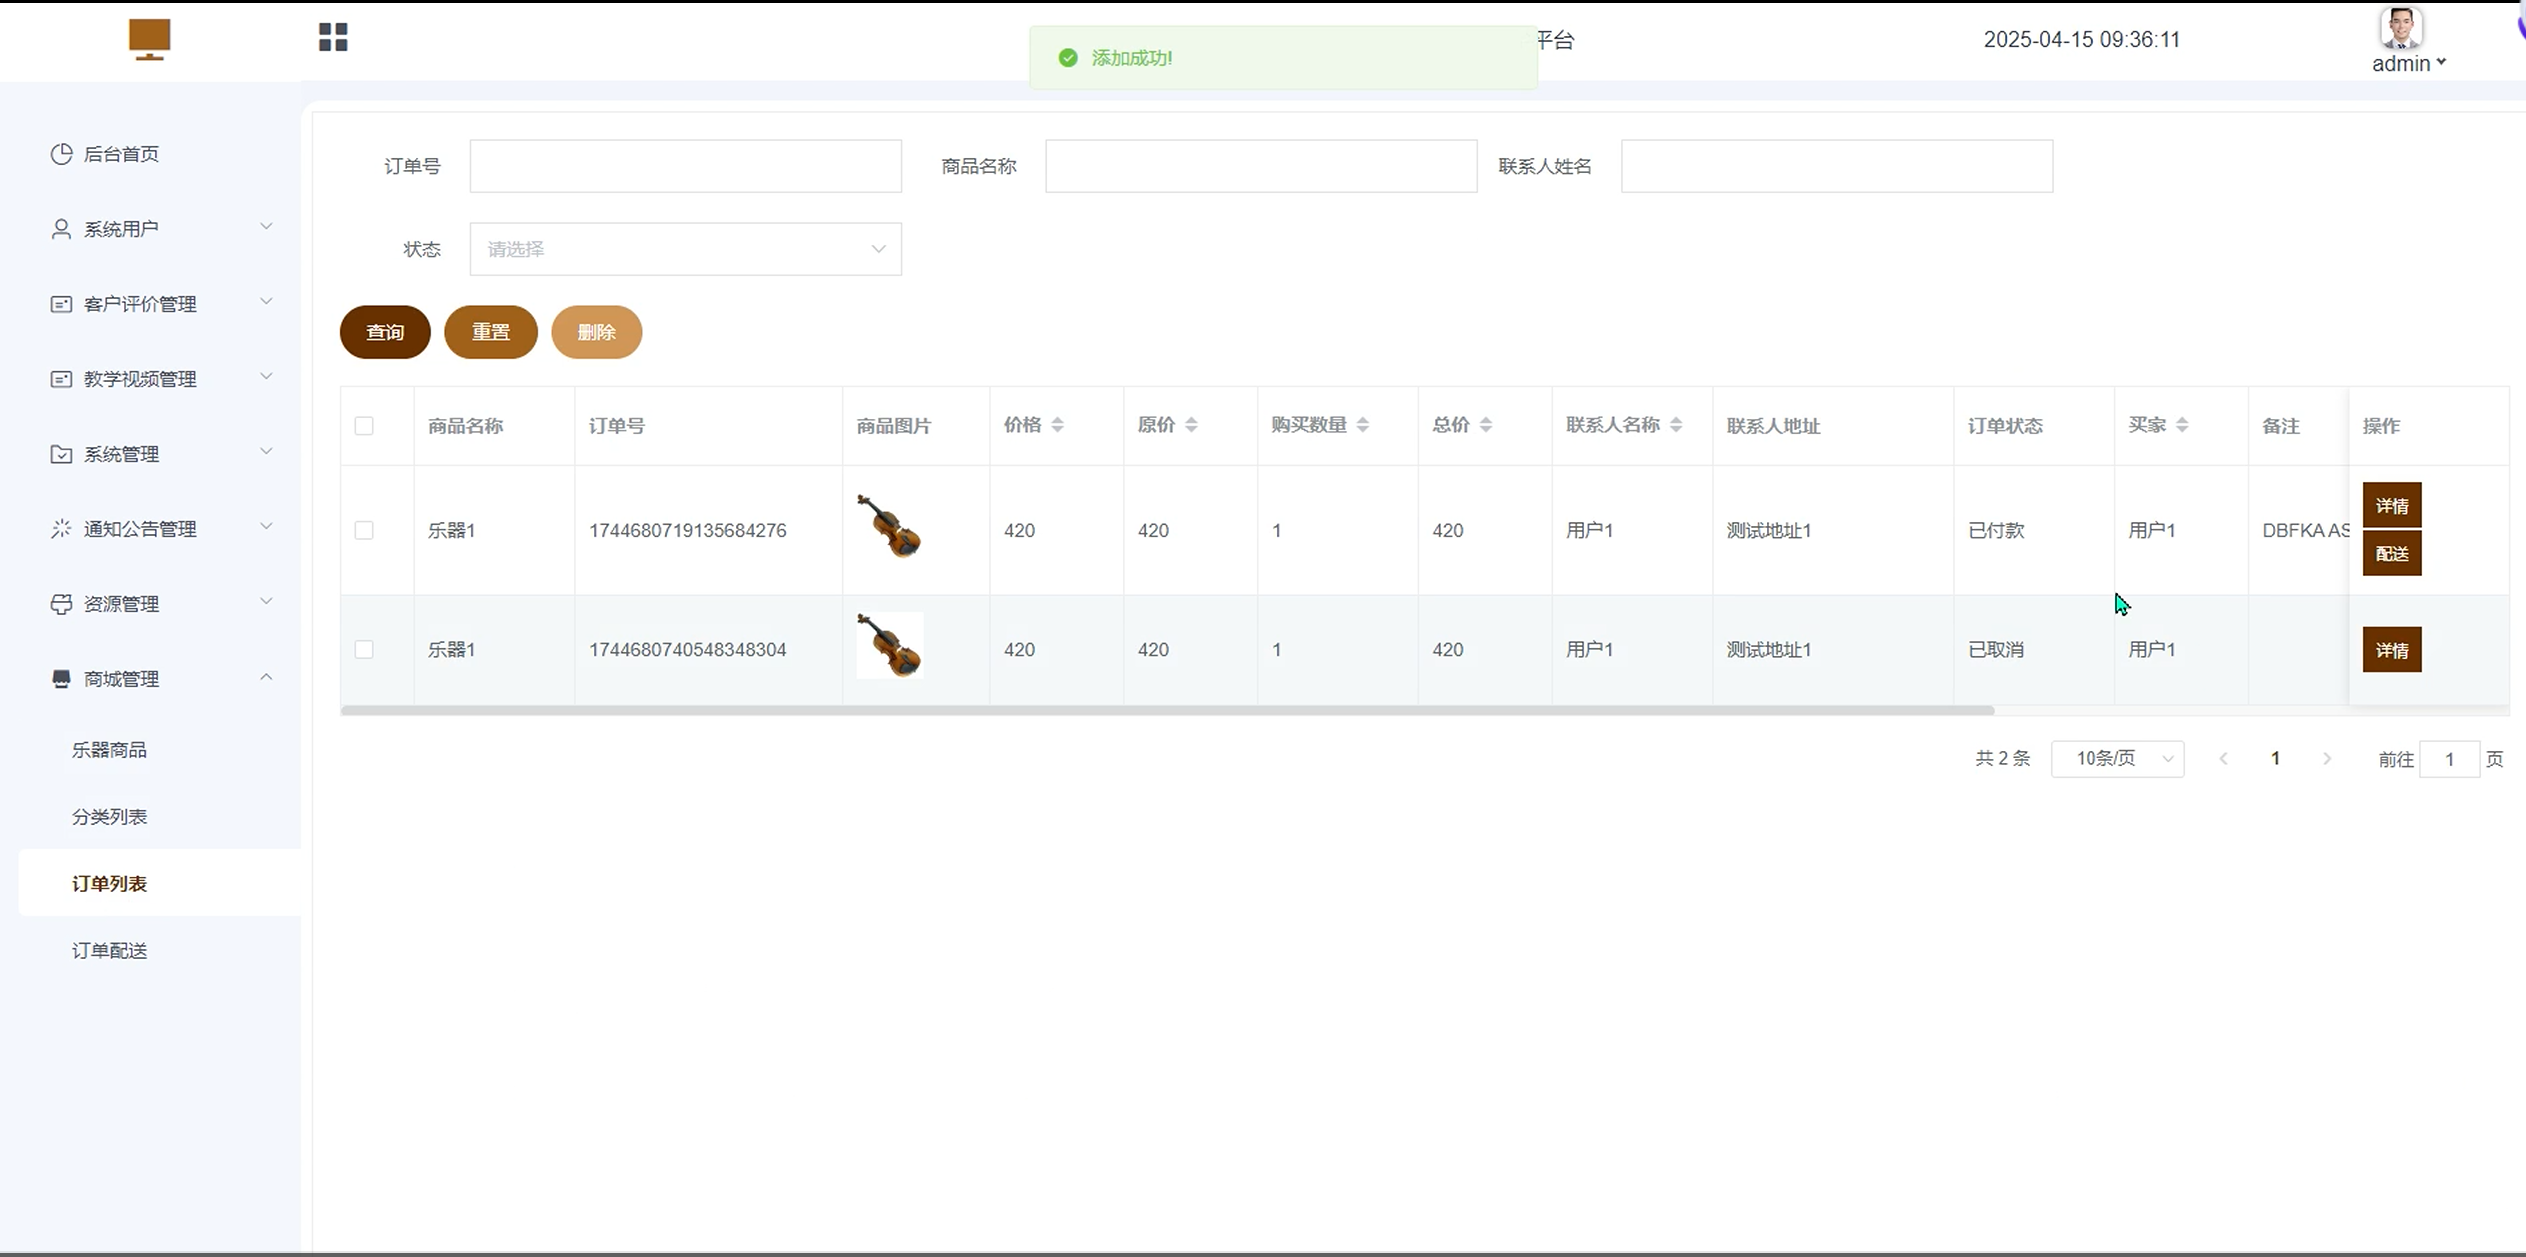Sort table by 价格 column arrows
This screenshot has height=1257, width=2526.
(1057, 425)
